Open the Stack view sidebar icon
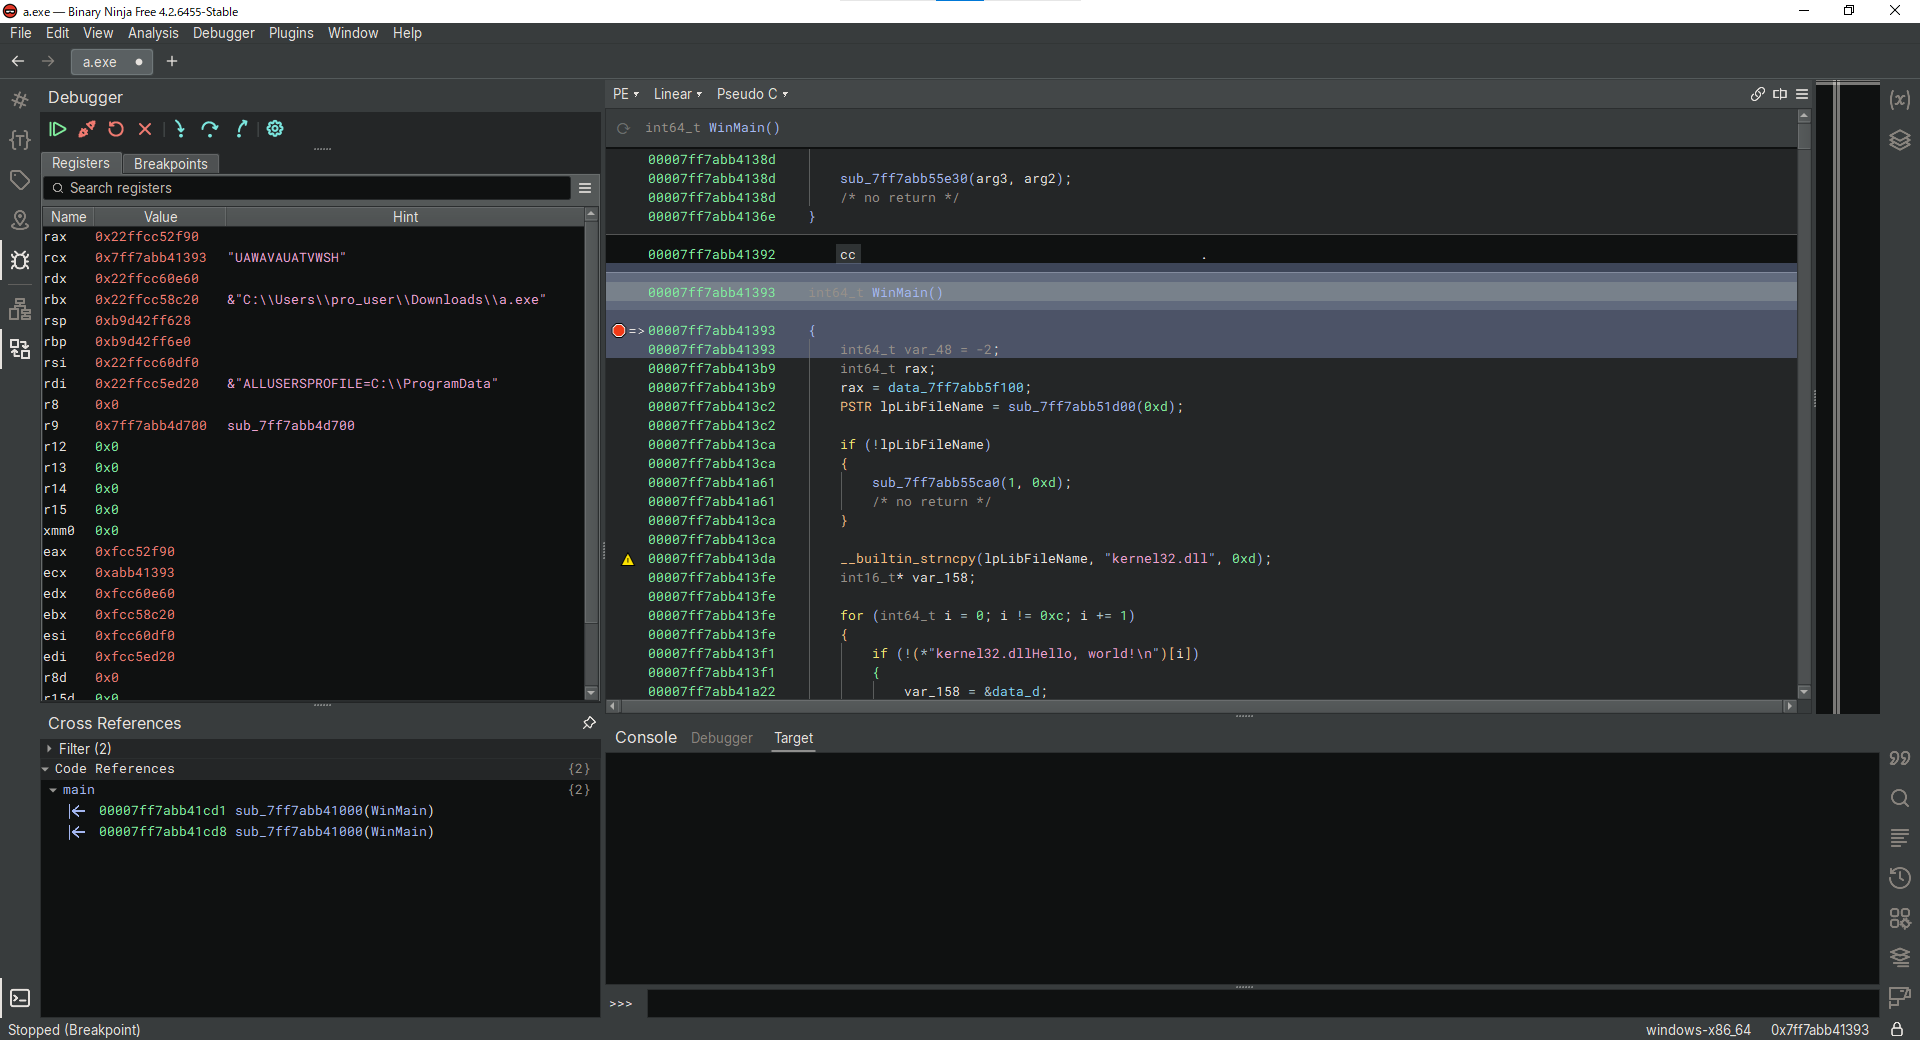 (20, 309)
